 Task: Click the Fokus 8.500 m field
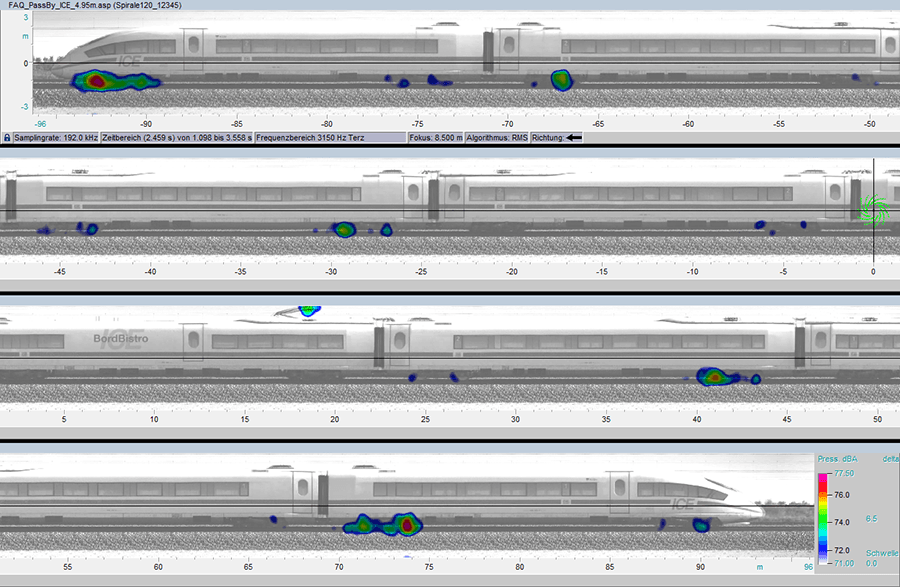pyautogui.click(x=435, y=136)
